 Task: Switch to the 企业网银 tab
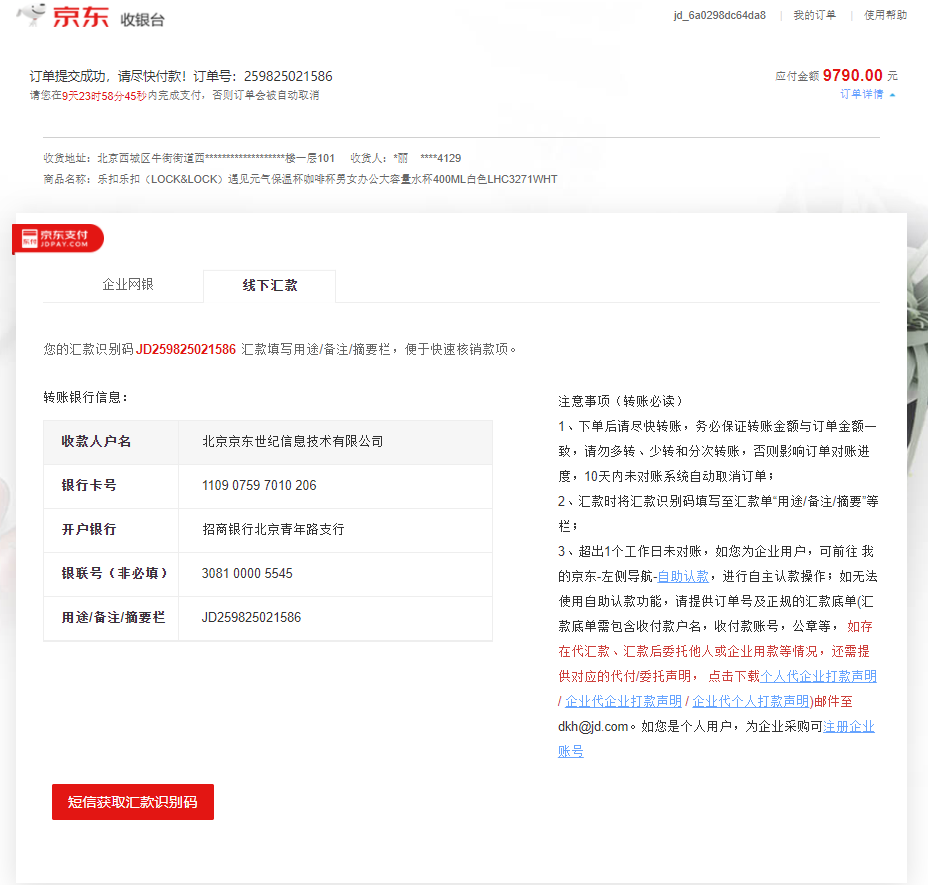[x=128, y=285]
